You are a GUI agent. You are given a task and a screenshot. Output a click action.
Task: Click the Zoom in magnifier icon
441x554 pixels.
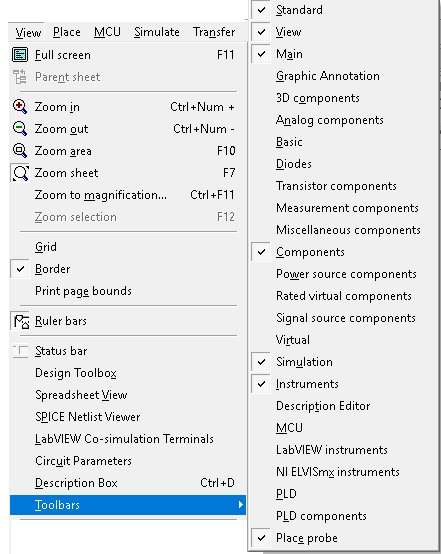pyautogui.click(x=20, y=107)
